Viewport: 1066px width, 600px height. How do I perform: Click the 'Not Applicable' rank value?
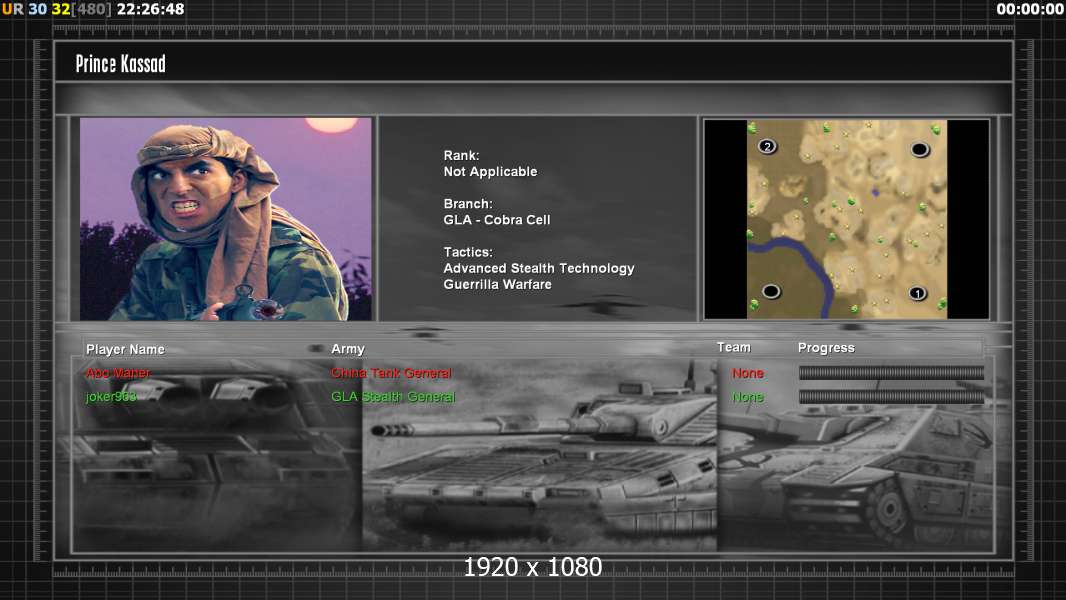pyautogui.click(x=490, y=172)
